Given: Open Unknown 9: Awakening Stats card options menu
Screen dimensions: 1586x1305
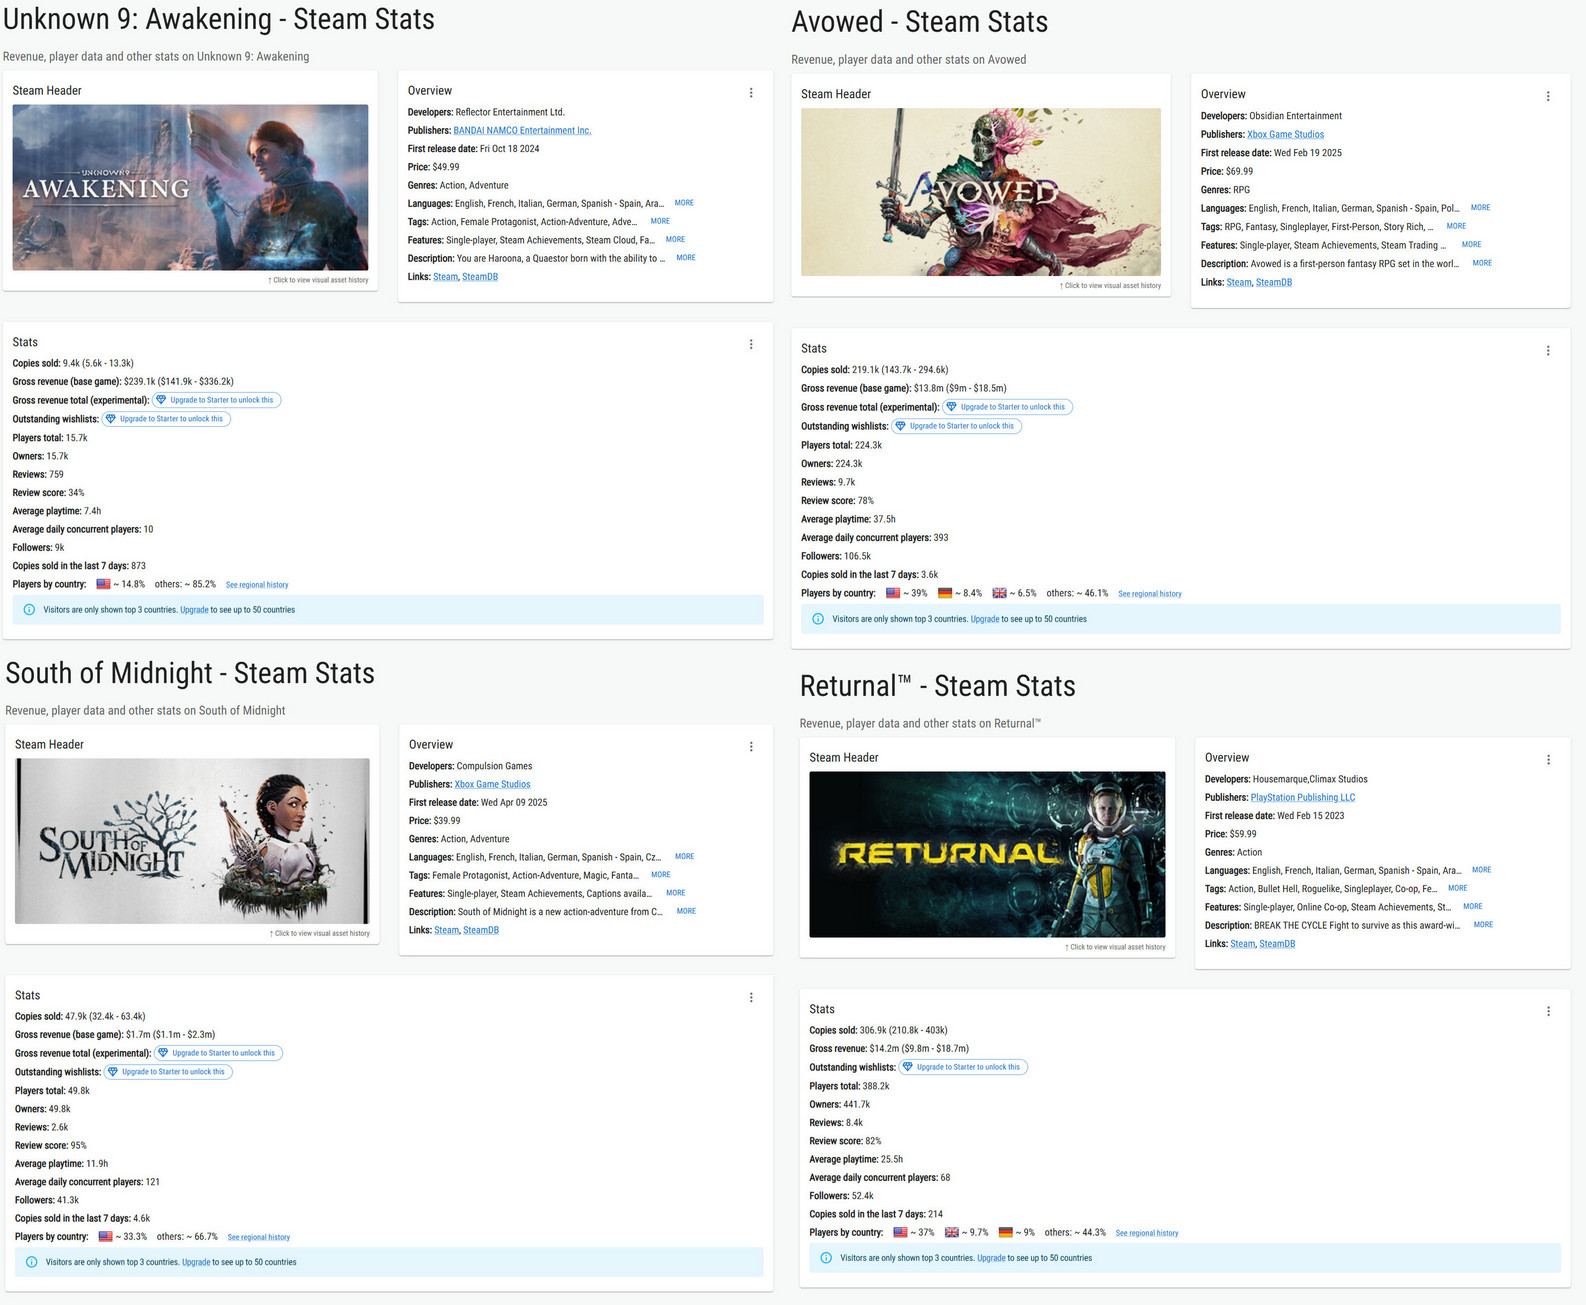Looking at the screenshot, I should coord(751,345).
